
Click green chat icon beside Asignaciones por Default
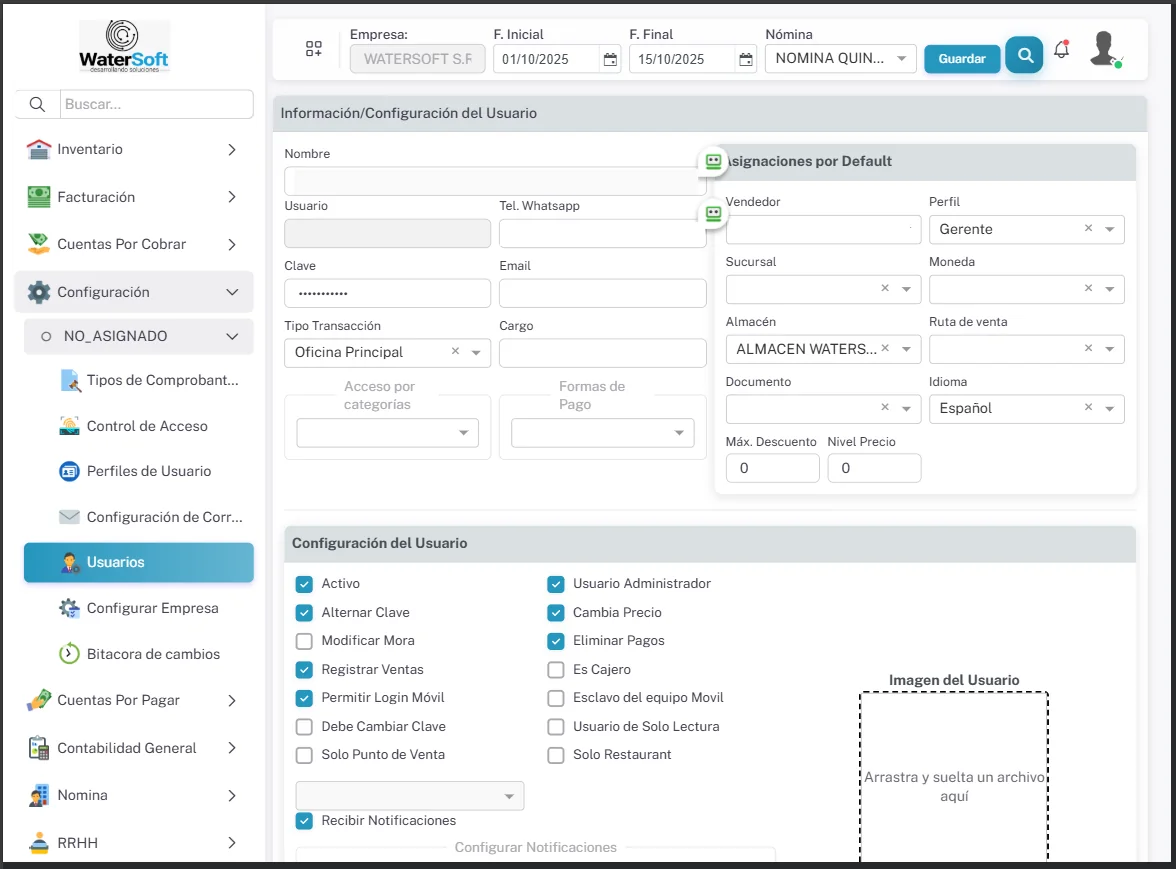click(x=713, y=161)
